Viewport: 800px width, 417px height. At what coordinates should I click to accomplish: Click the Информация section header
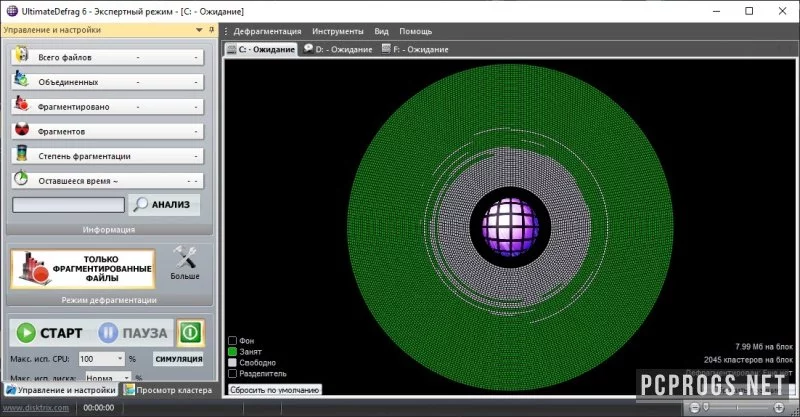pos(109,230)
